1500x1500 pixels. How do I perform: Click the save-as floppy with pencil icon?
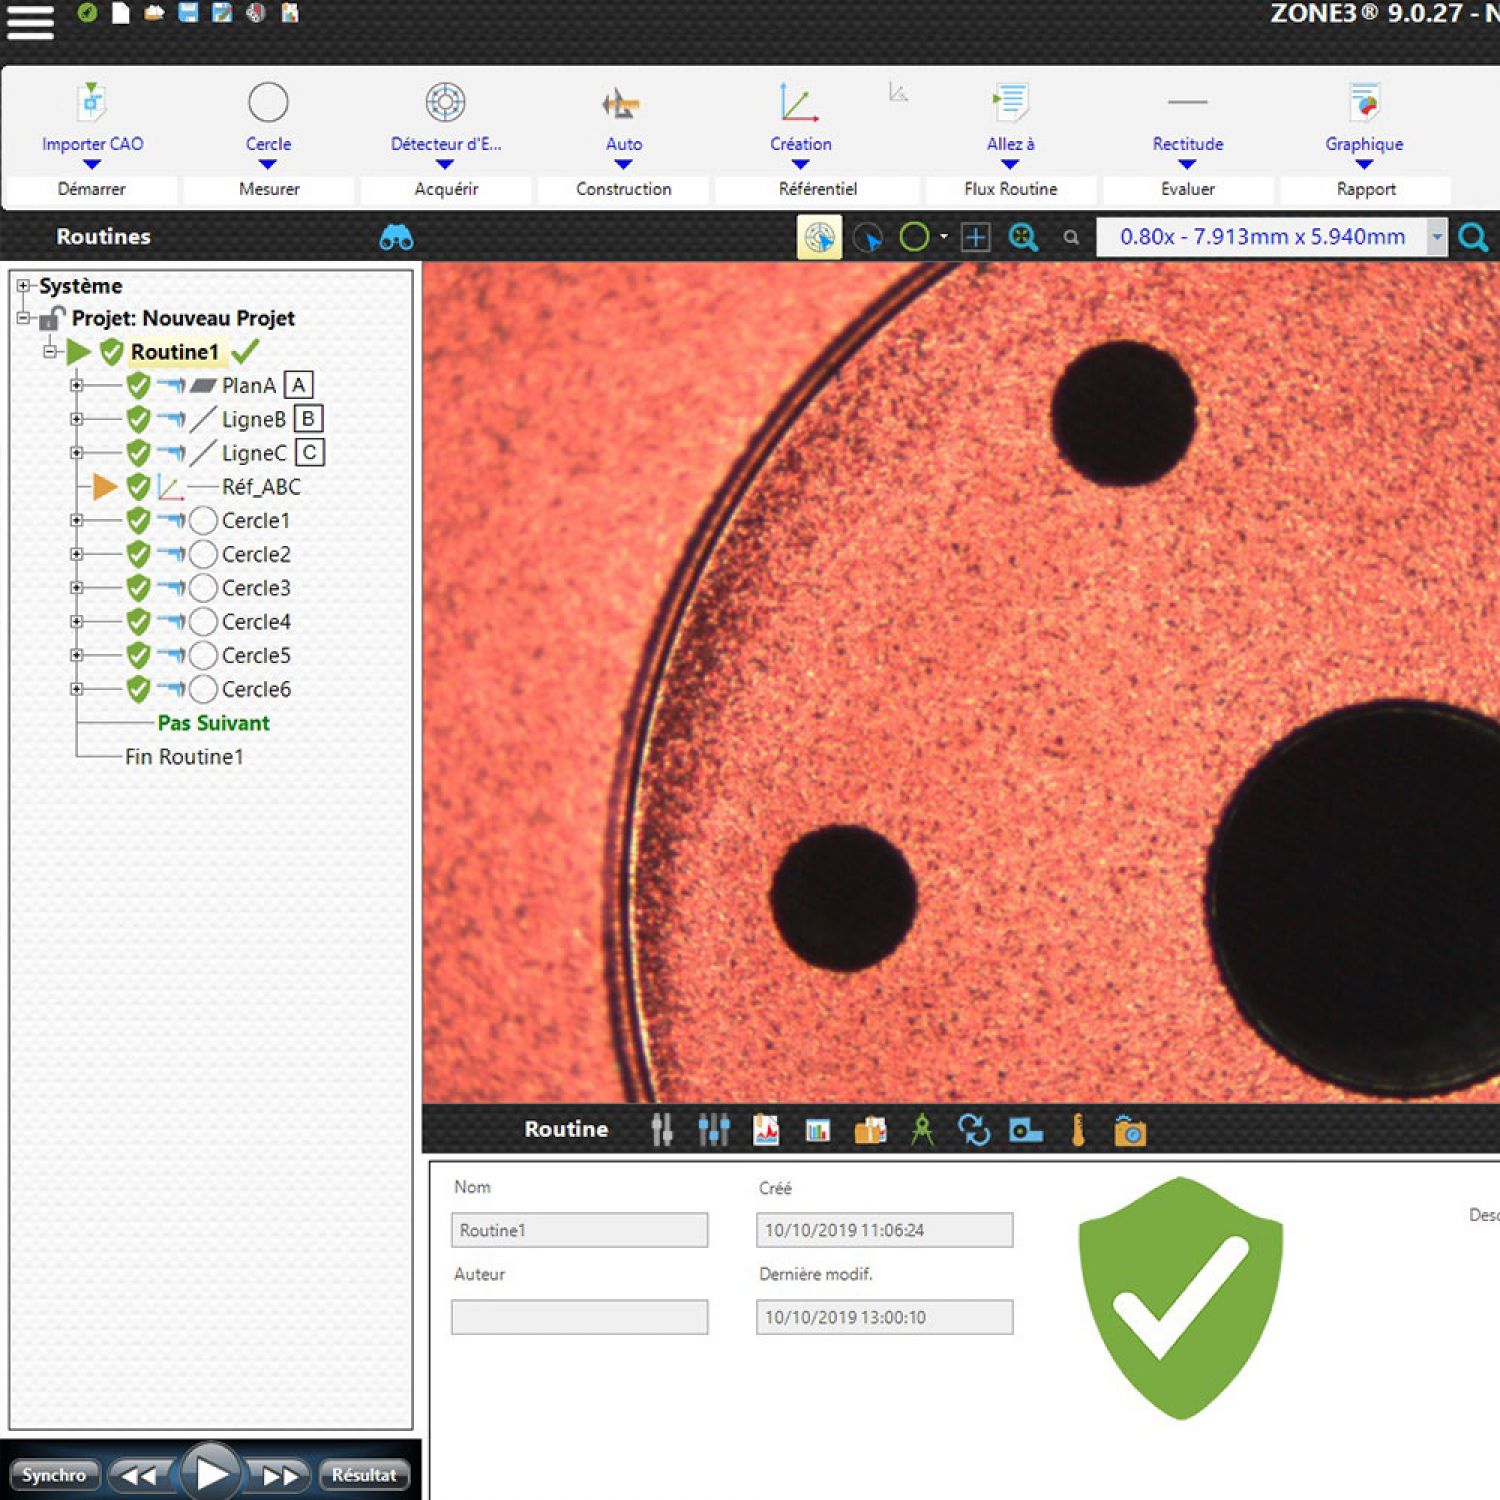click(222, 13)
